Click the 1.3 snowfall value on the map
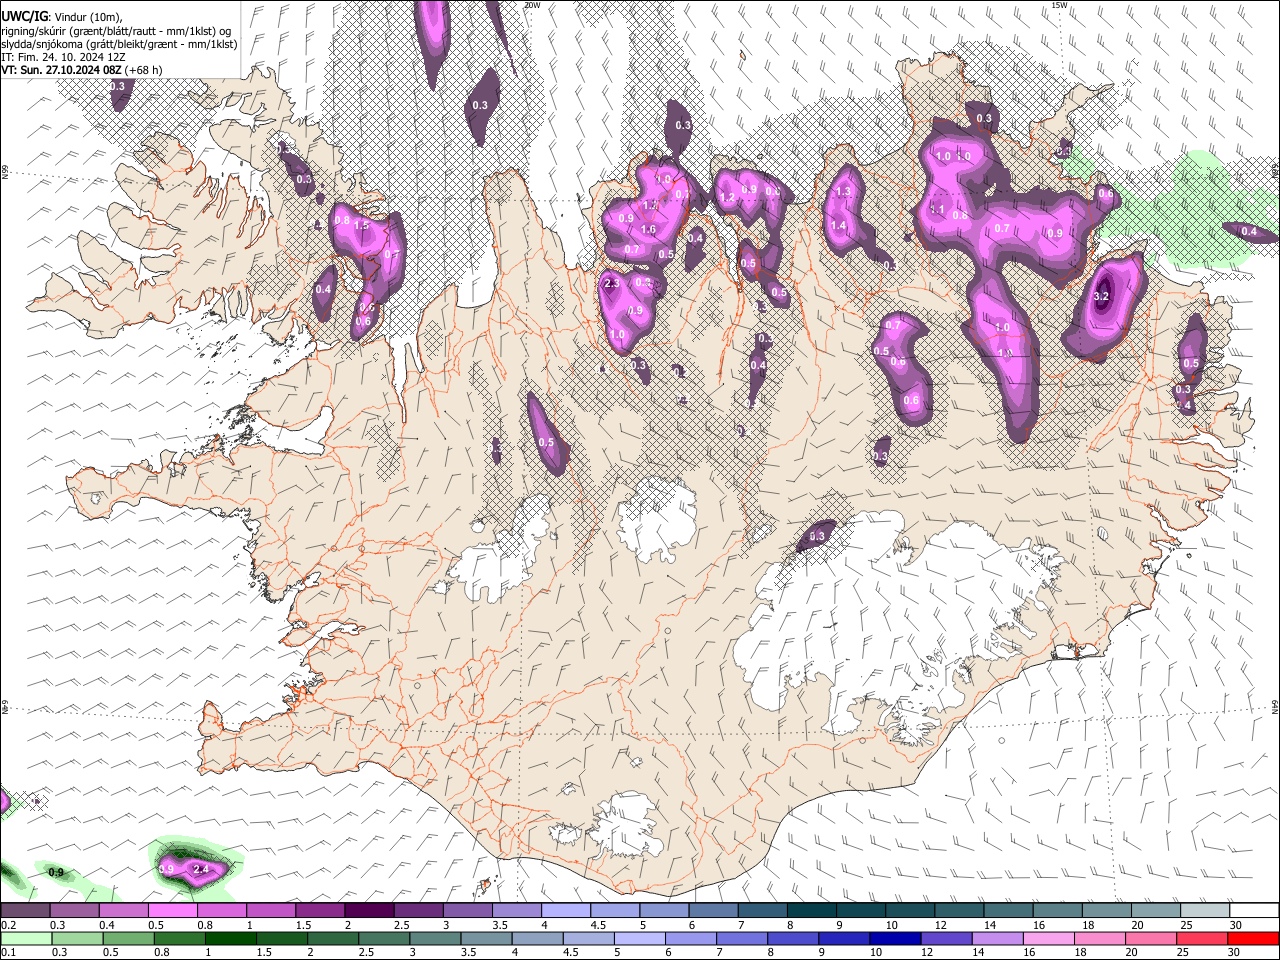The image size is (1280, 960). tap(843, 192)
